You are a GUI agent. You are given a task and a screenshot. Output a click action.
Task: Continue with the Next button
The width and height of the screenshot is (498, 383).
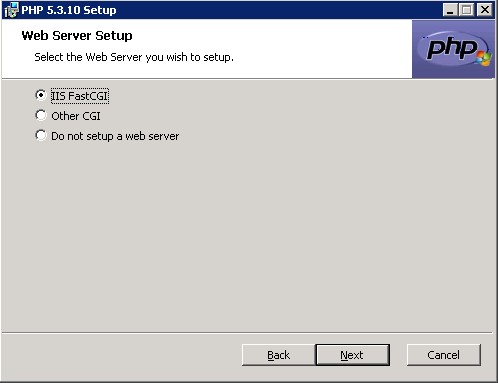coord(352,355)
